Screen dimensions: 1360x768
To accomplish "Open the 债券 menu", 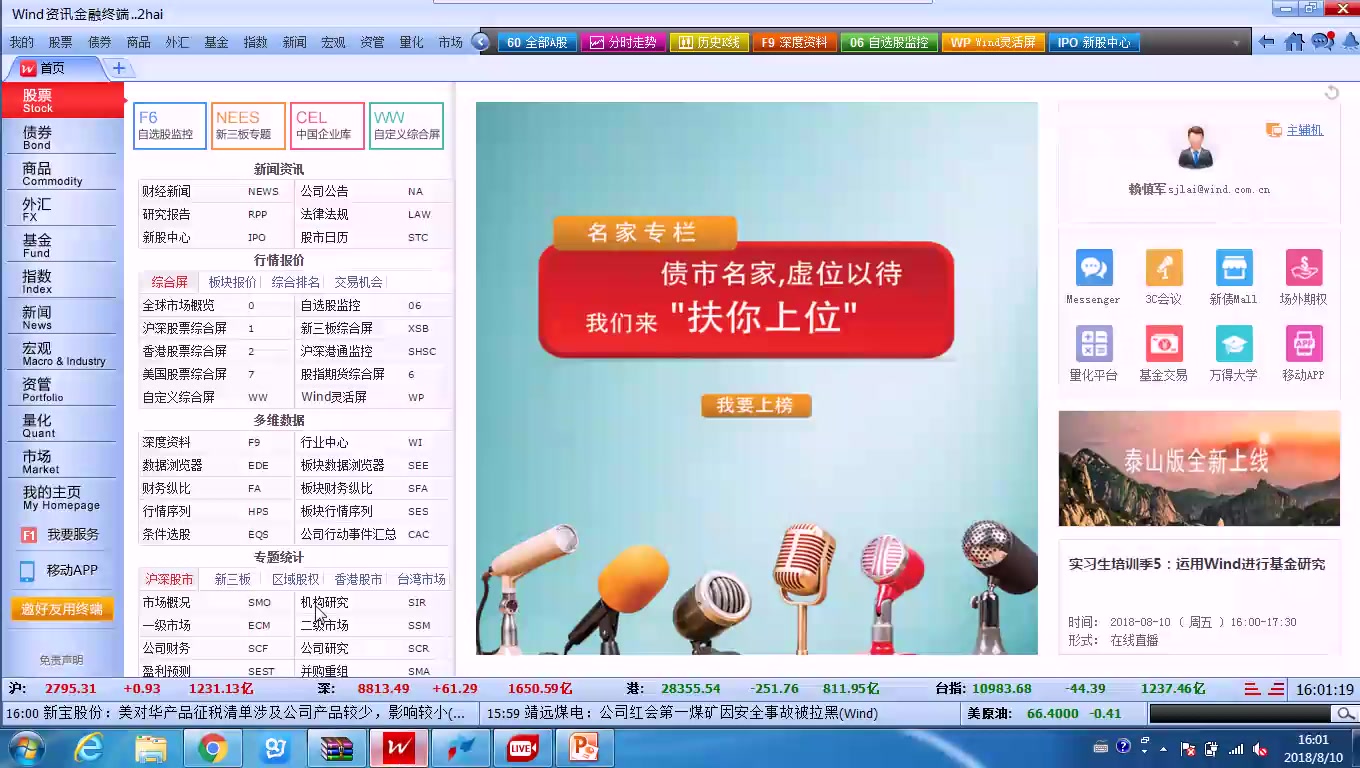I will (100, 42).
